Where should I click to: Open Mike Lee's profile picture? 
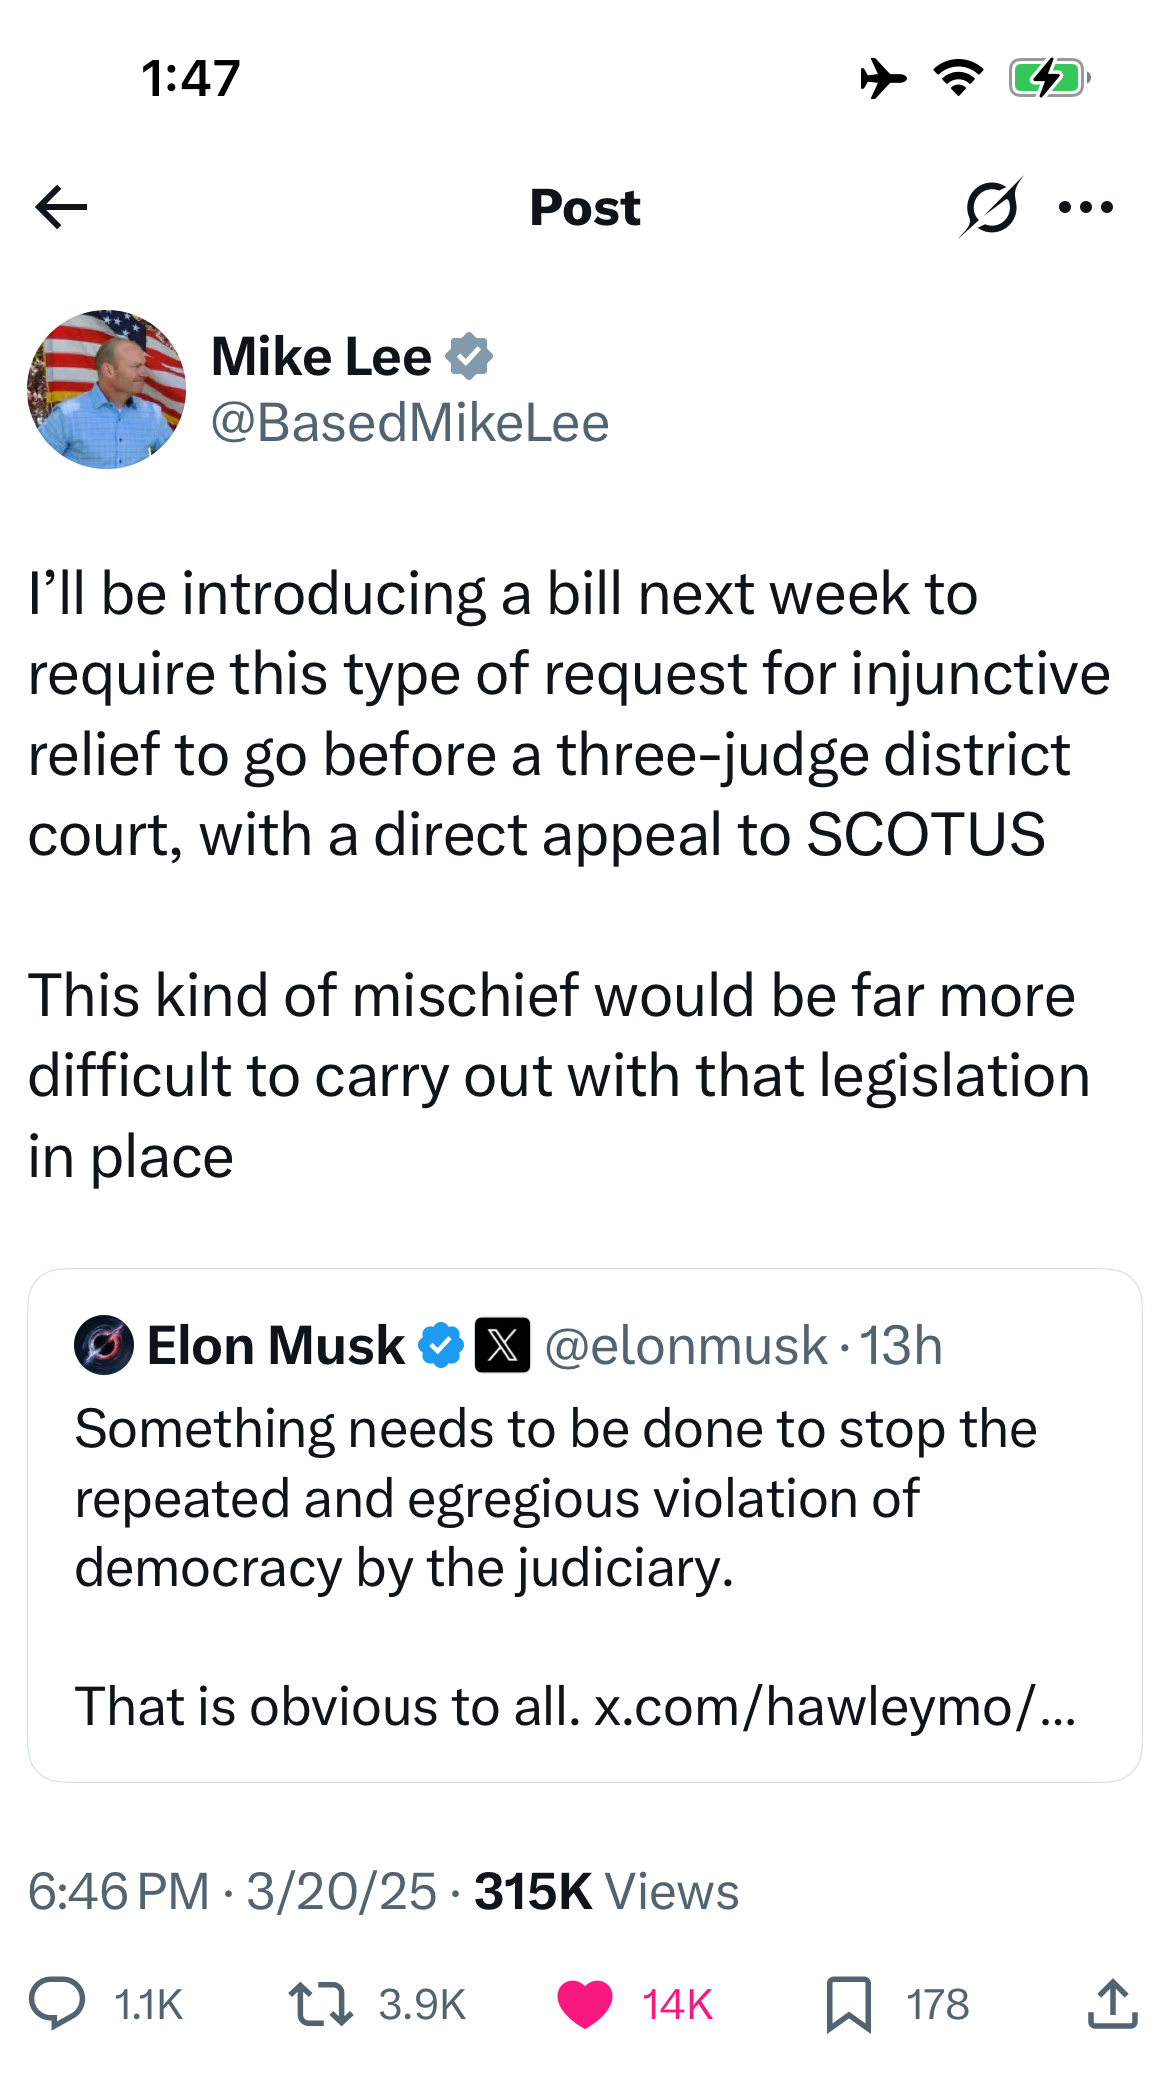pyautogui.click(x=107, y=389)
